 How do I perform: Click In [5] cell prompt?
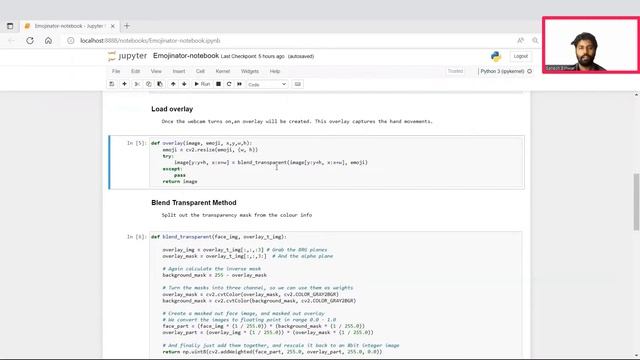(136, 143)
